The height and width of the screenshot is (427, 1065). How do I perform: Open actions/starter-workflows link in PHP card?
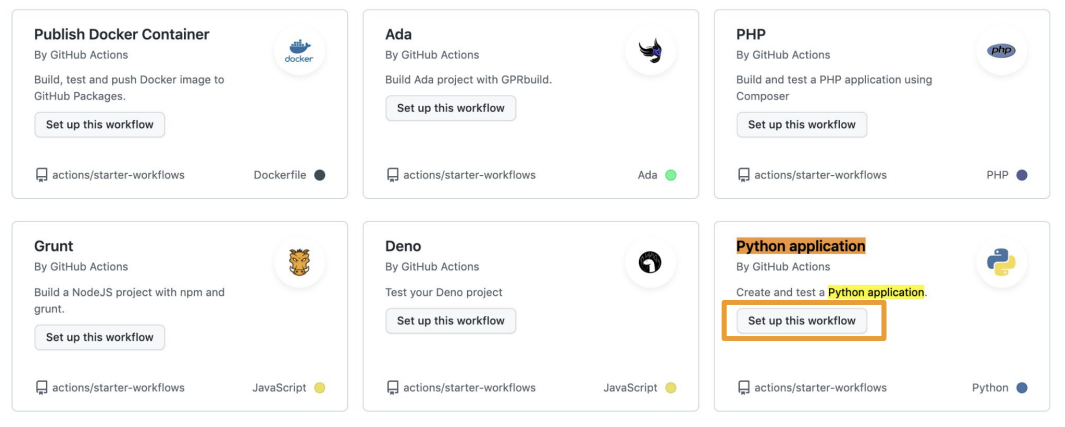[820, 175]
